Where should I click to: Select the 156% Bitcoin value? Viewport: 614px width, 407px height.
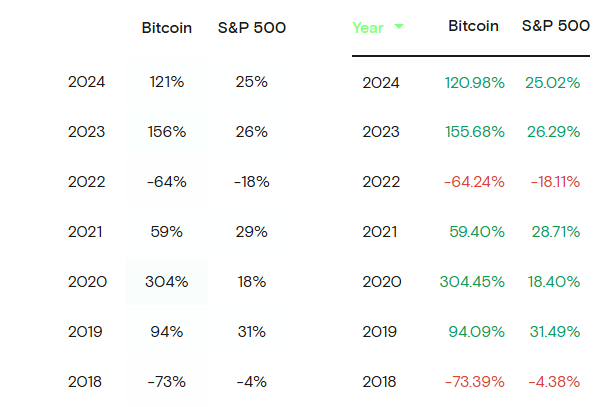coord(167,132)
